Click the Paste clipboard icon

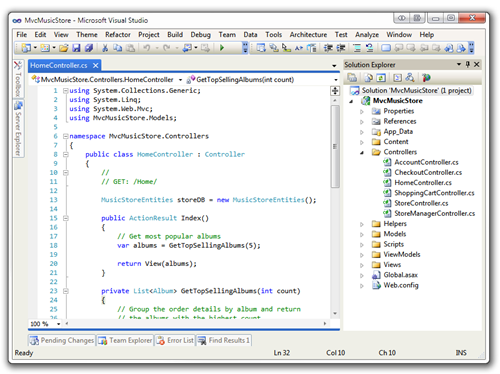tap(130, 48)
